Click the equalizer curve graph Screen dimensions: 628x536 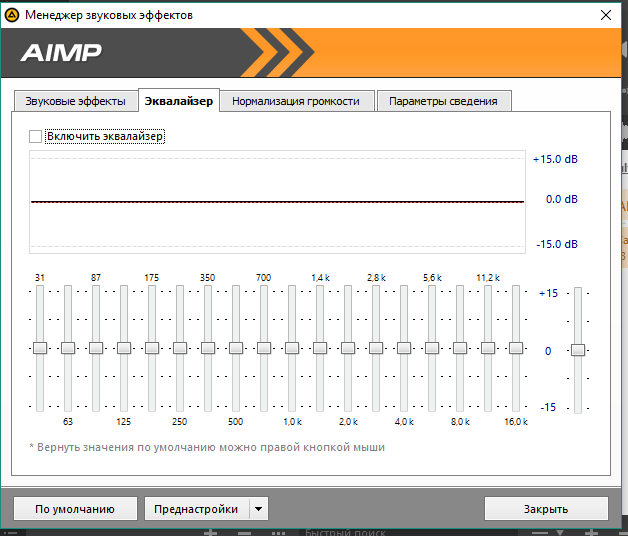[278, 202]
